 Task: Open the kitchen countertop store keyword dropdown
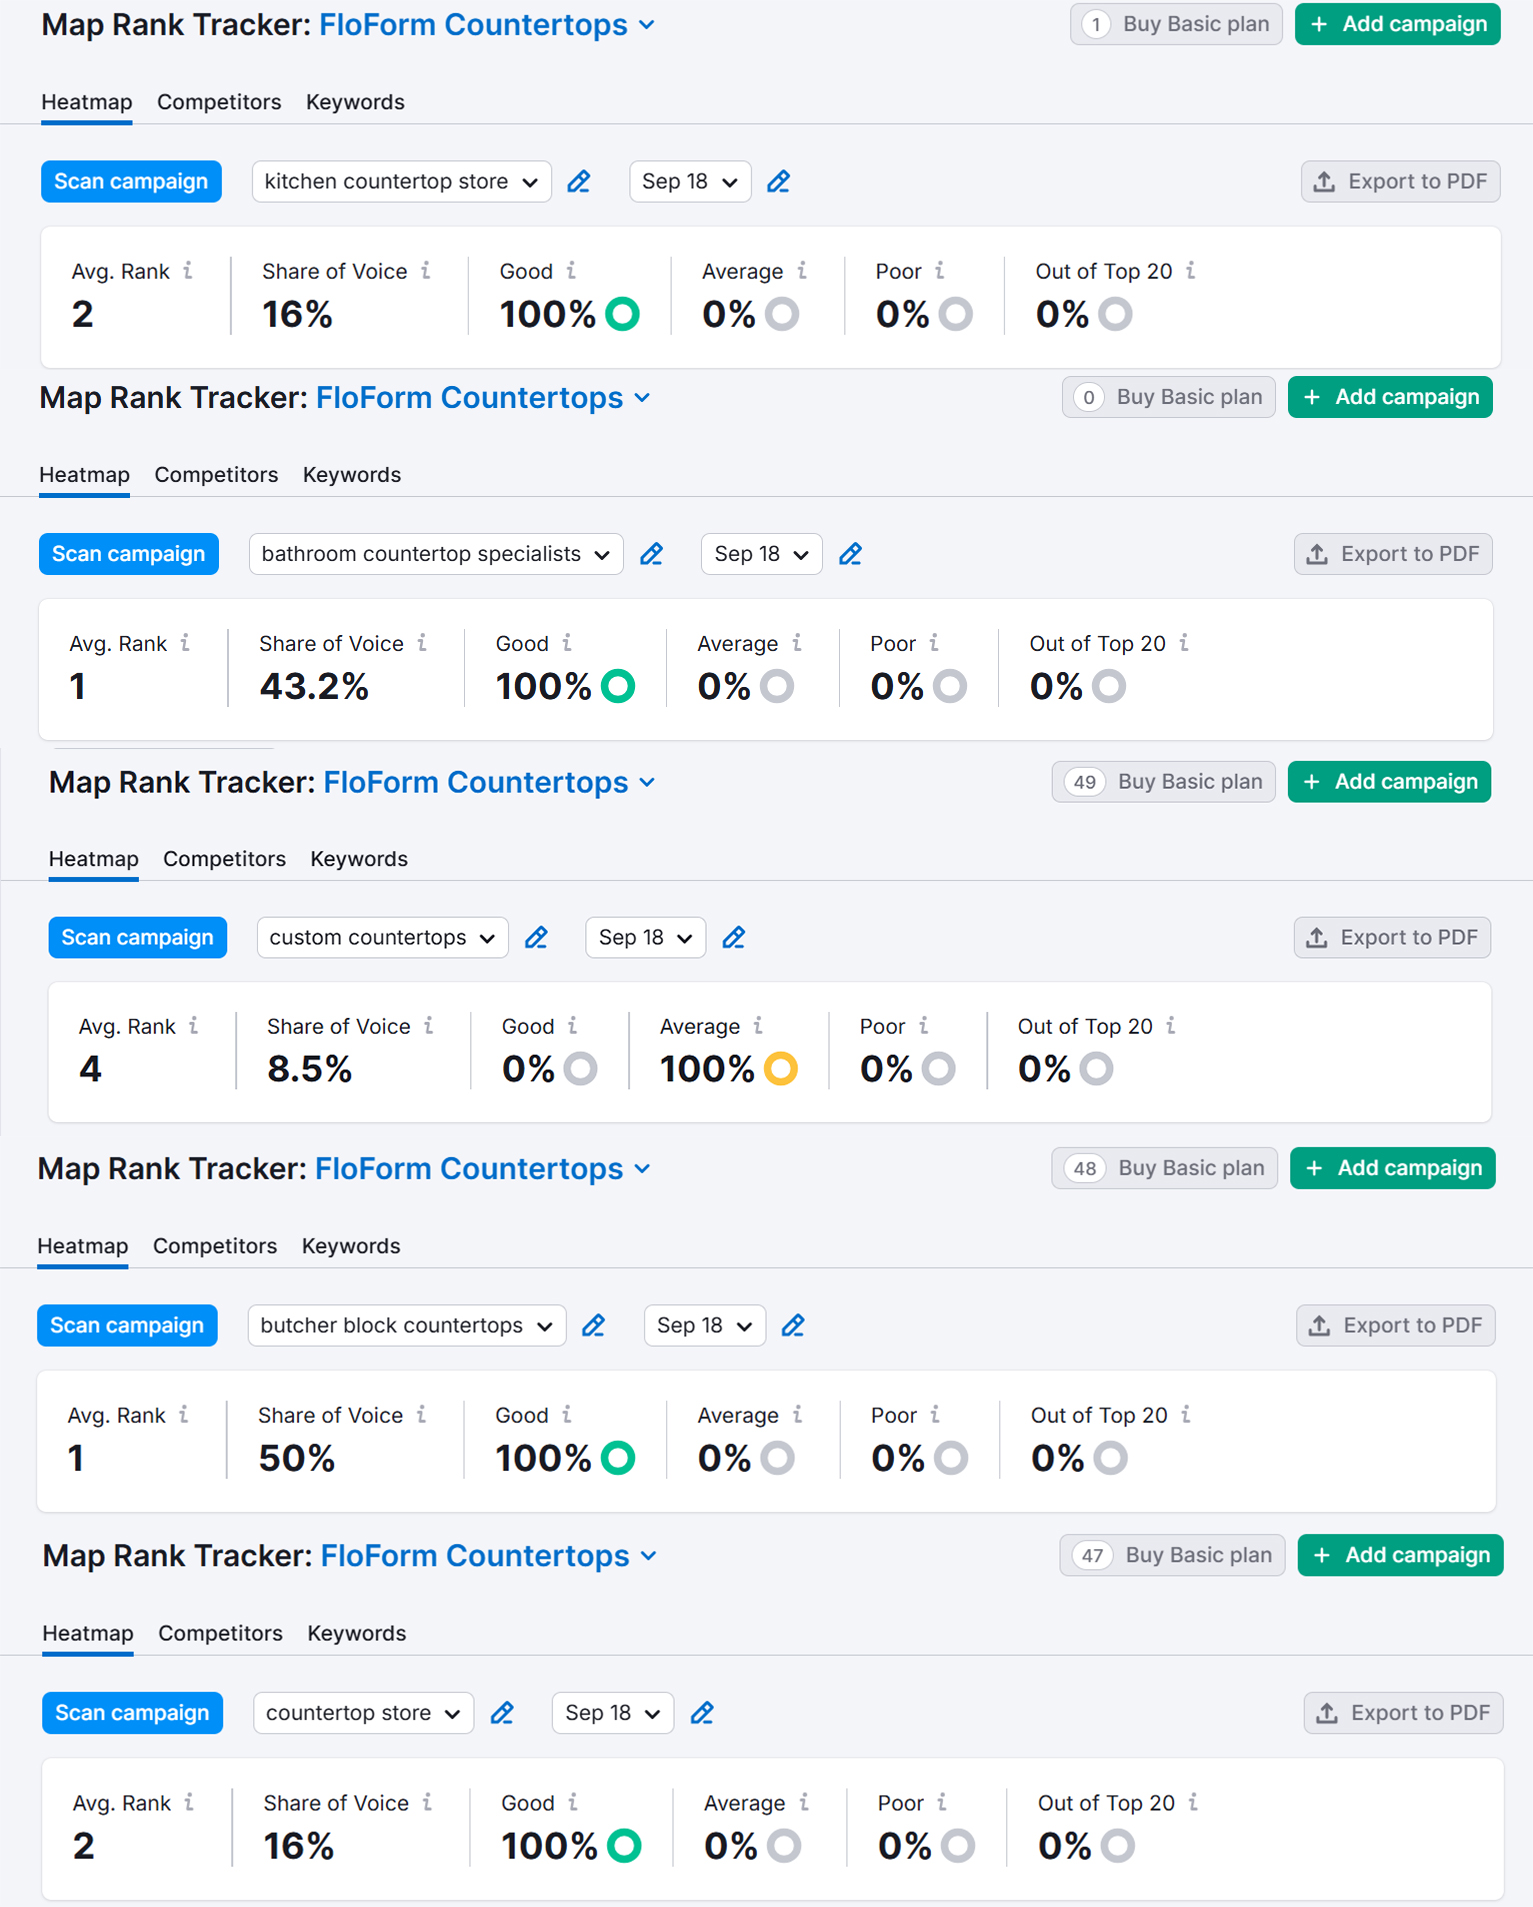401,182
